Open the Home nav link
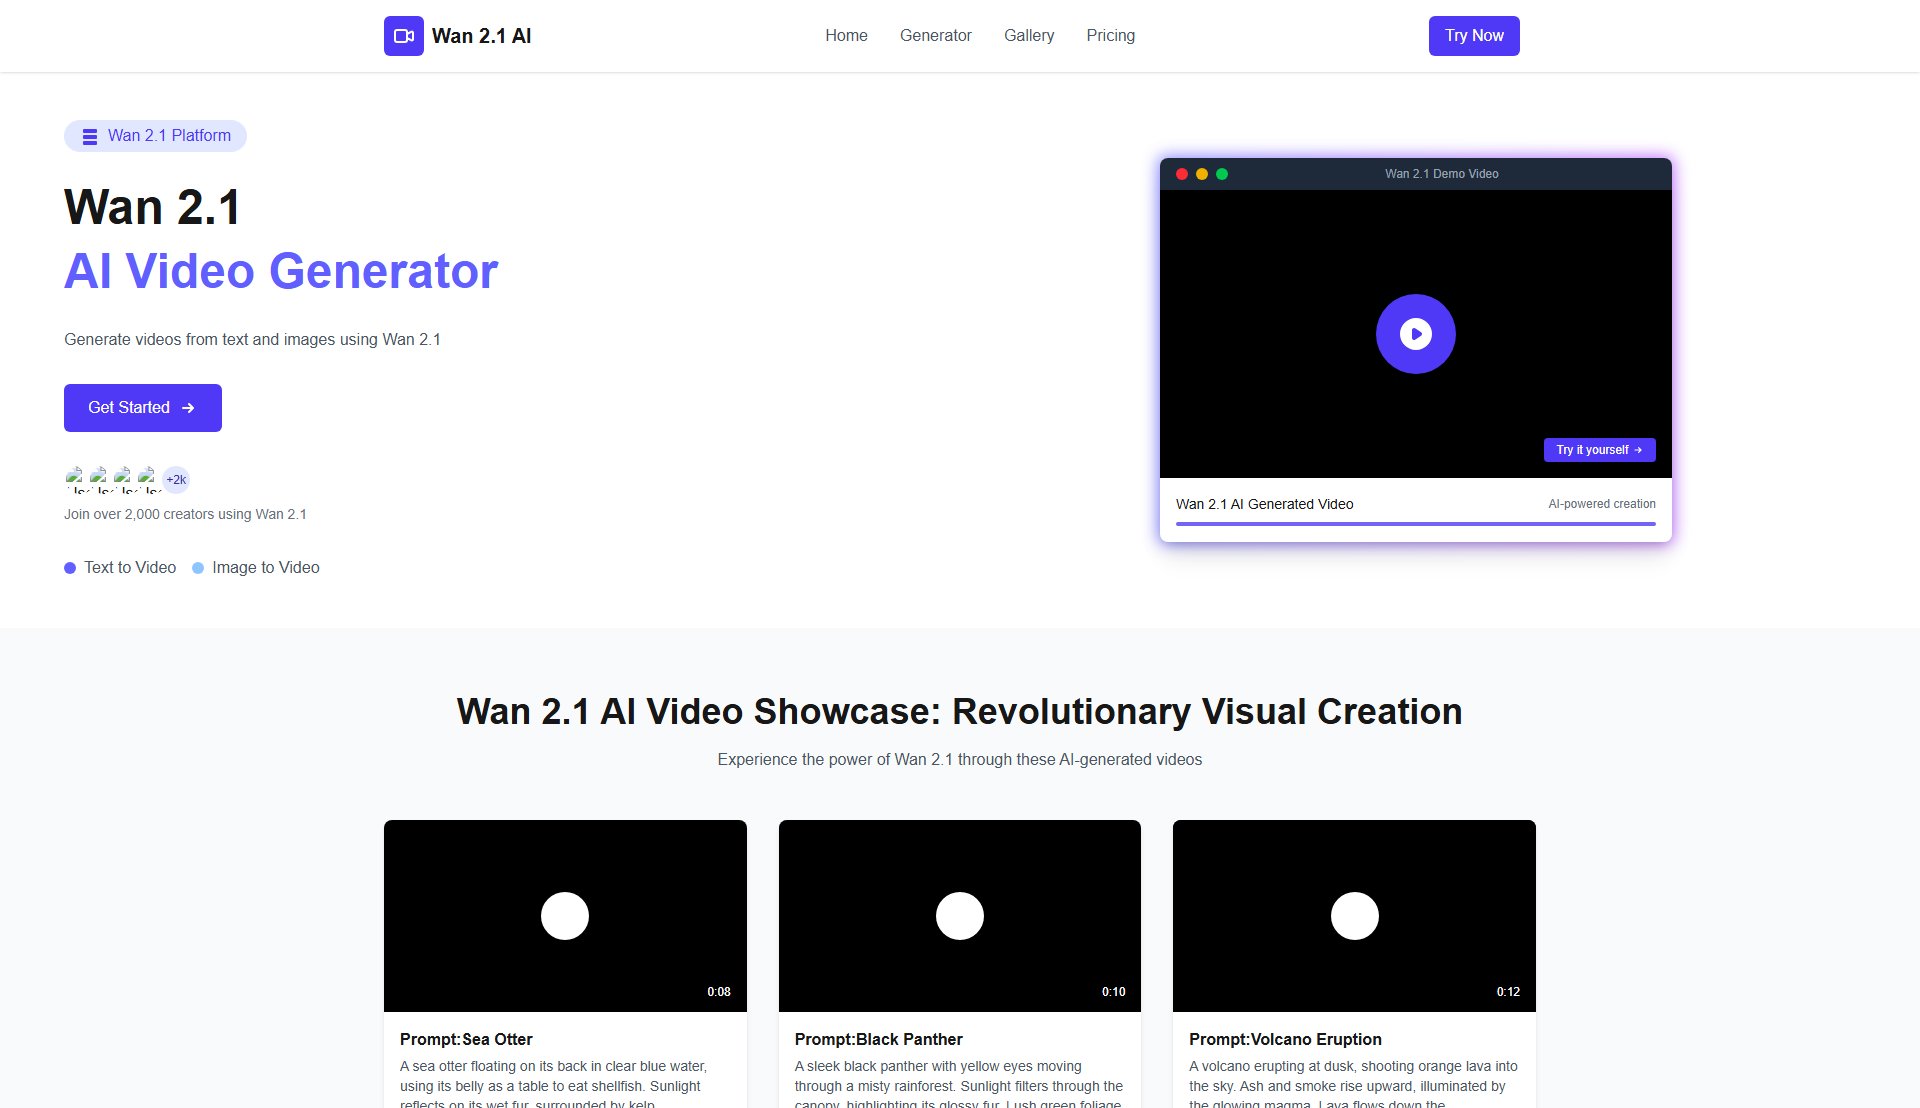Image resolution: width=1920 pixels, height=1108 pixels. [846, 36]
